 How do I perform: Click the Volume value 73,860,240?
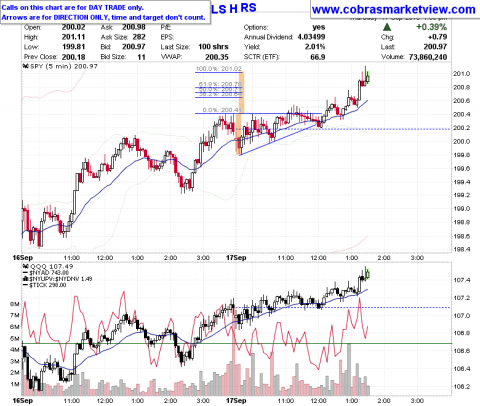428,57
